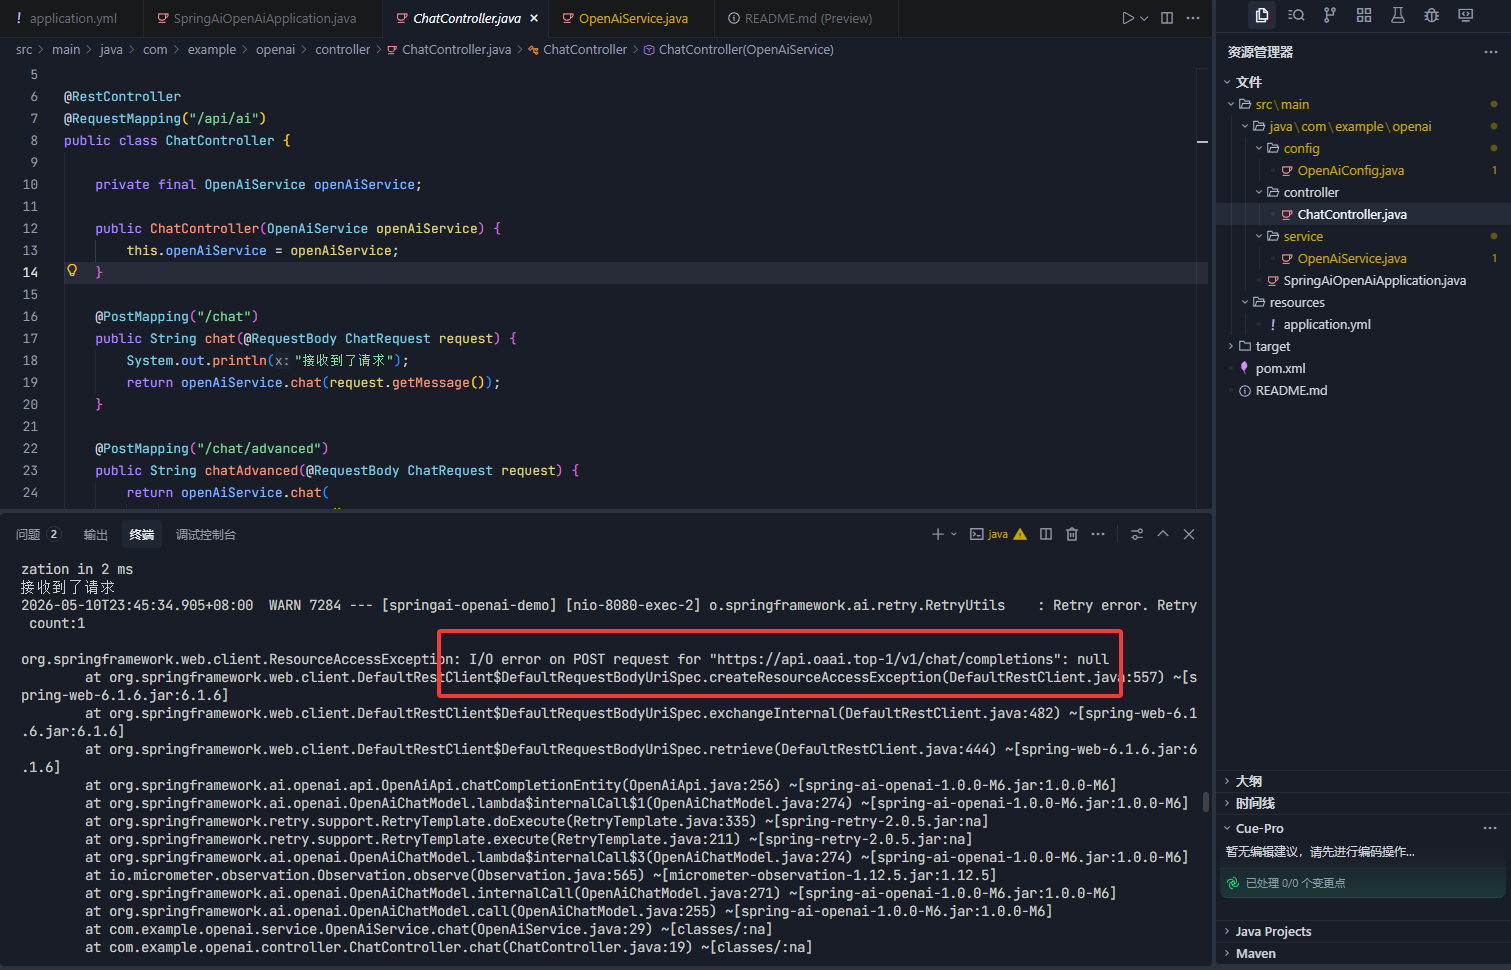Screen dimensions: 1511x970
Task: Click the terminal vertical scrollbar thumb
Action: (x=1206, y=802)
